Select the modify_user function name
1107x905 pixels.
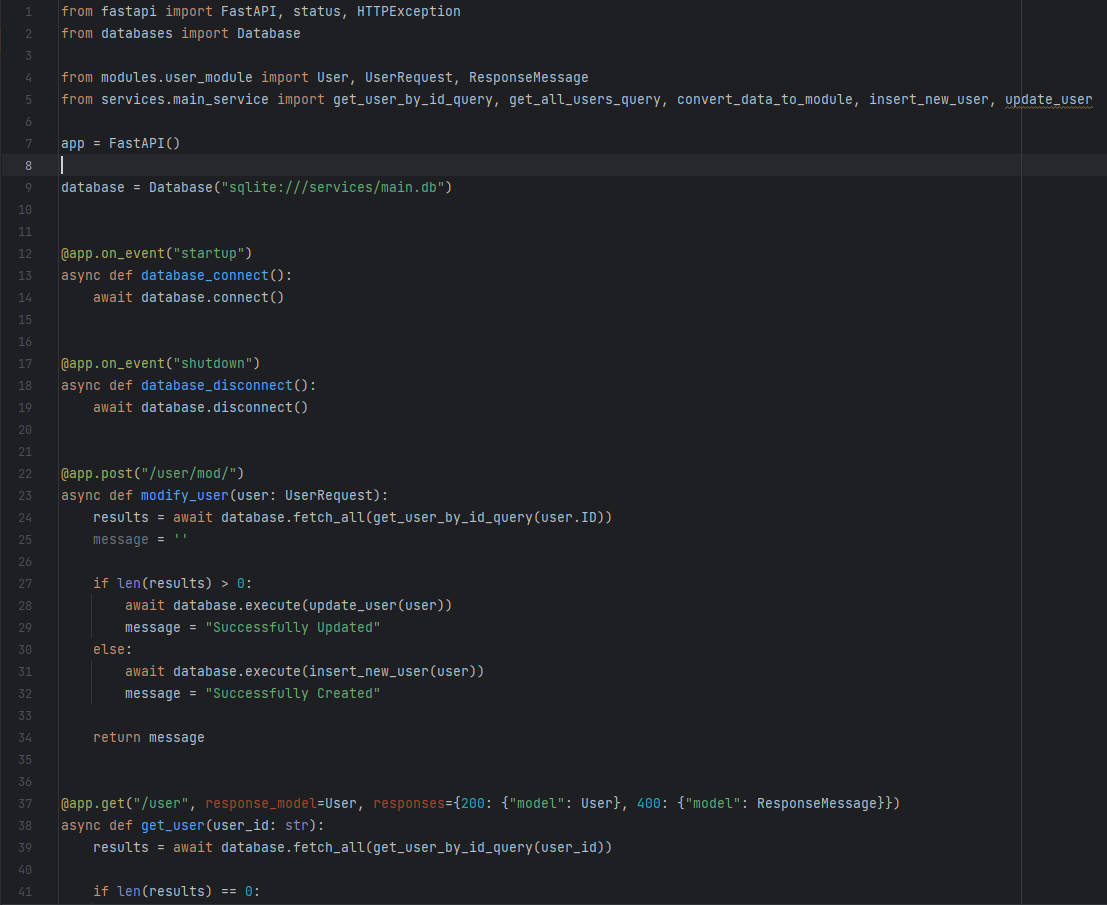pos(184,495)
